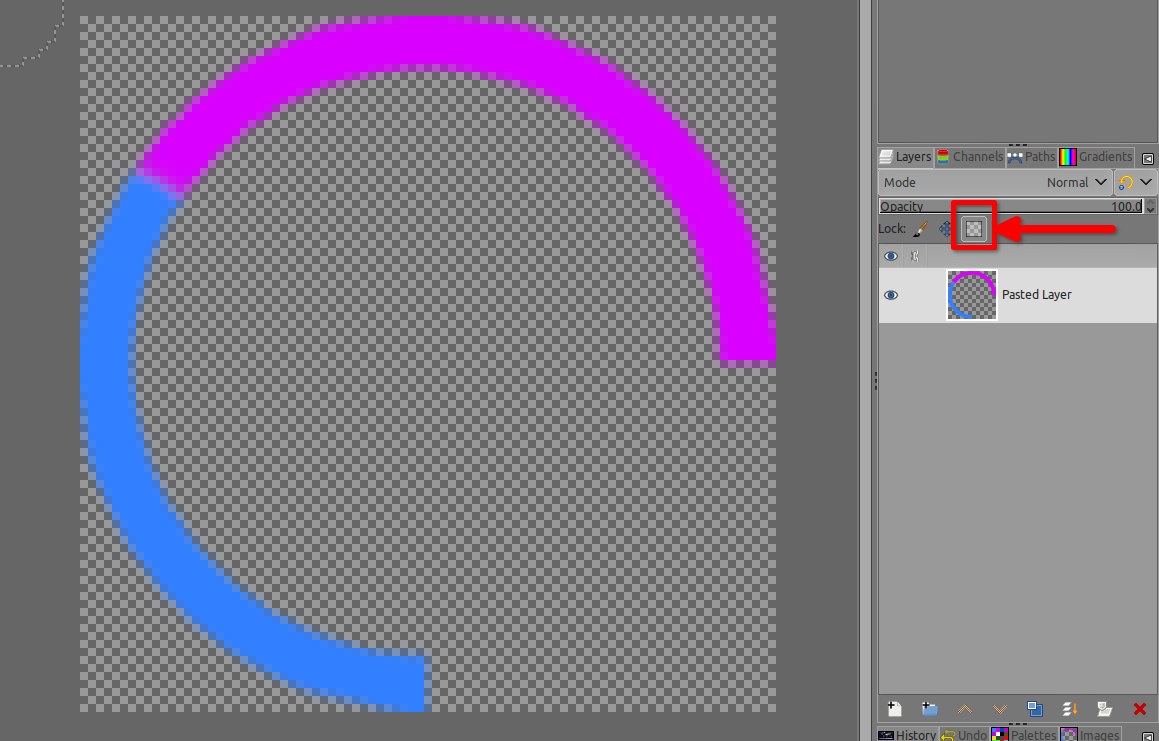The image size is (1159, 741).
Task: Toggle lock pixels paintbrush icon
Action: (x=920, y=229)
